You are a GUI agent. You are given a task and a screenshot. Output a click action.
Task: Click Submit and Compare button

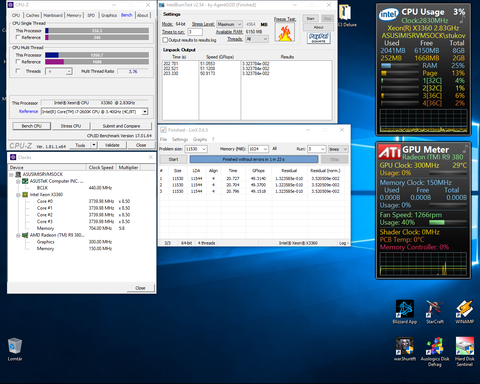[x=121, y=126]
